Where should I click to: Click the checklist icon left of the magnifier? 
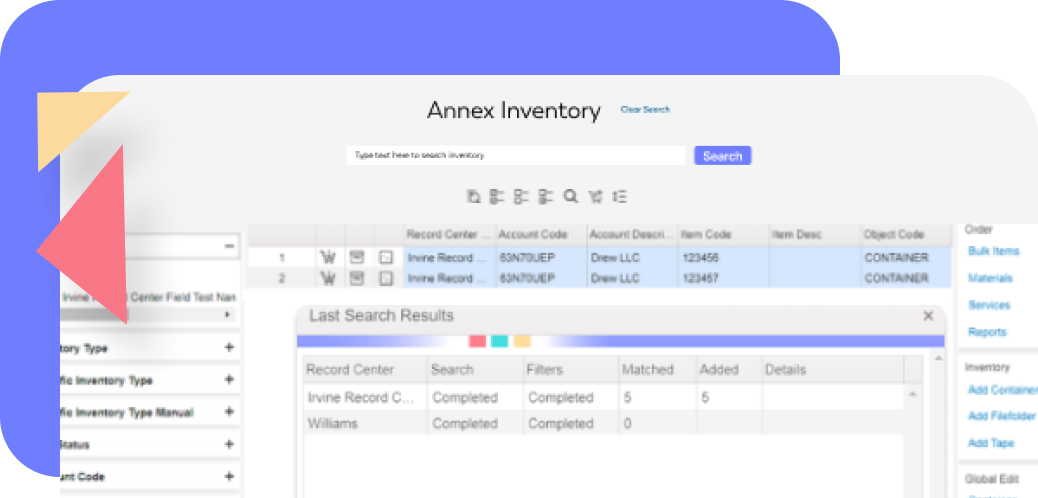(x=545, y=196)
